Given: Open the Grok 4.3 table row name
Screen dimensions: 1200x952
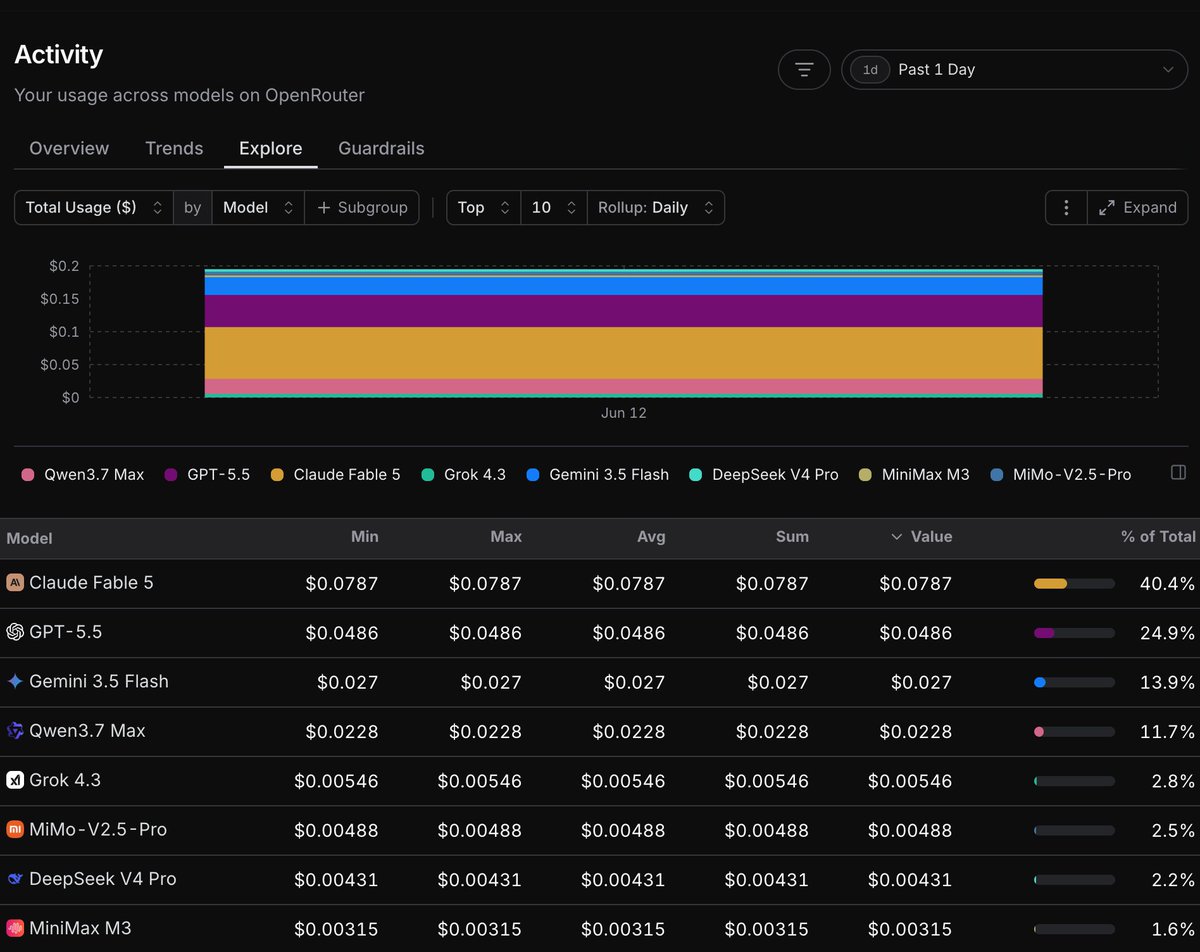Looking at the screenshot, I should coord(65,780).
